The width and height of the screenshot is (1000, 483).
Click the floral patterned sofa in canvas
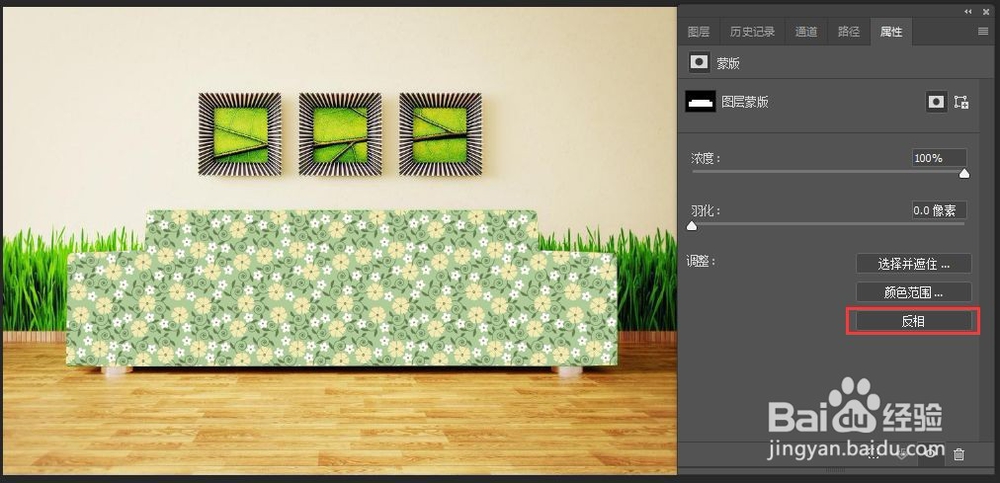click(342, 288)
